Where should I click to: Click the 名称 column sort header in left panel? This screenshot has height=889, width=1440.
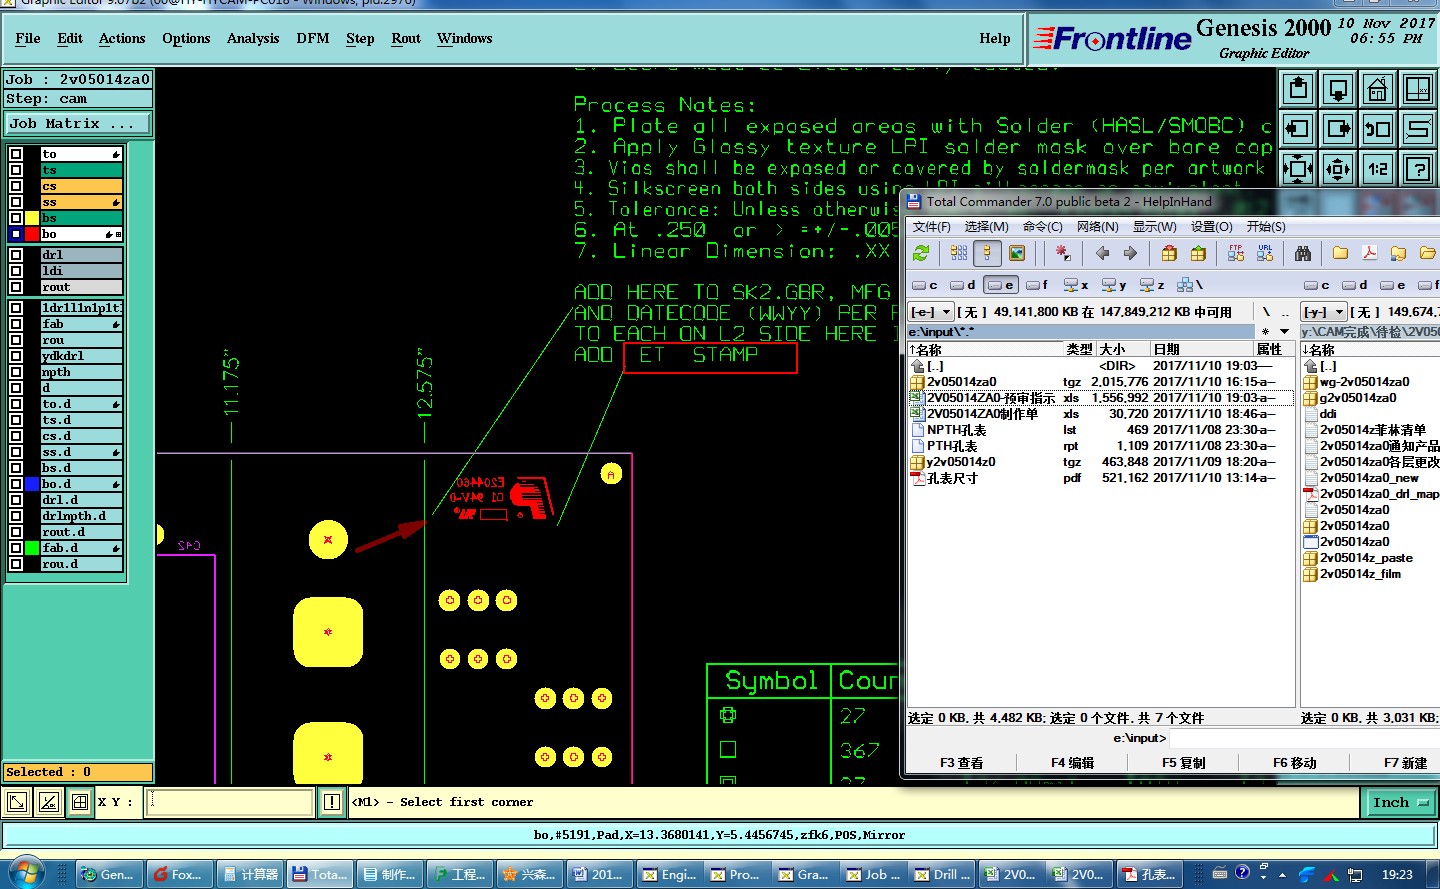tap(985, 349)
